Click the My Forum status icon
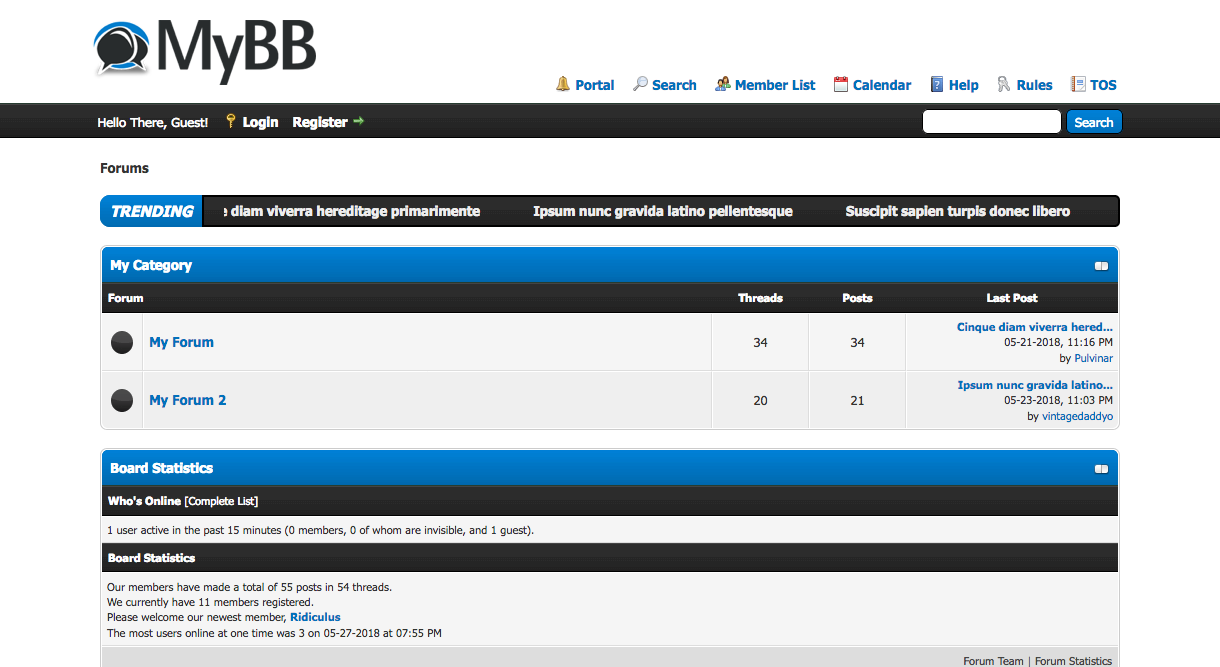The height and width of the screenshot is (667, 1220). (x=121, y=342)
